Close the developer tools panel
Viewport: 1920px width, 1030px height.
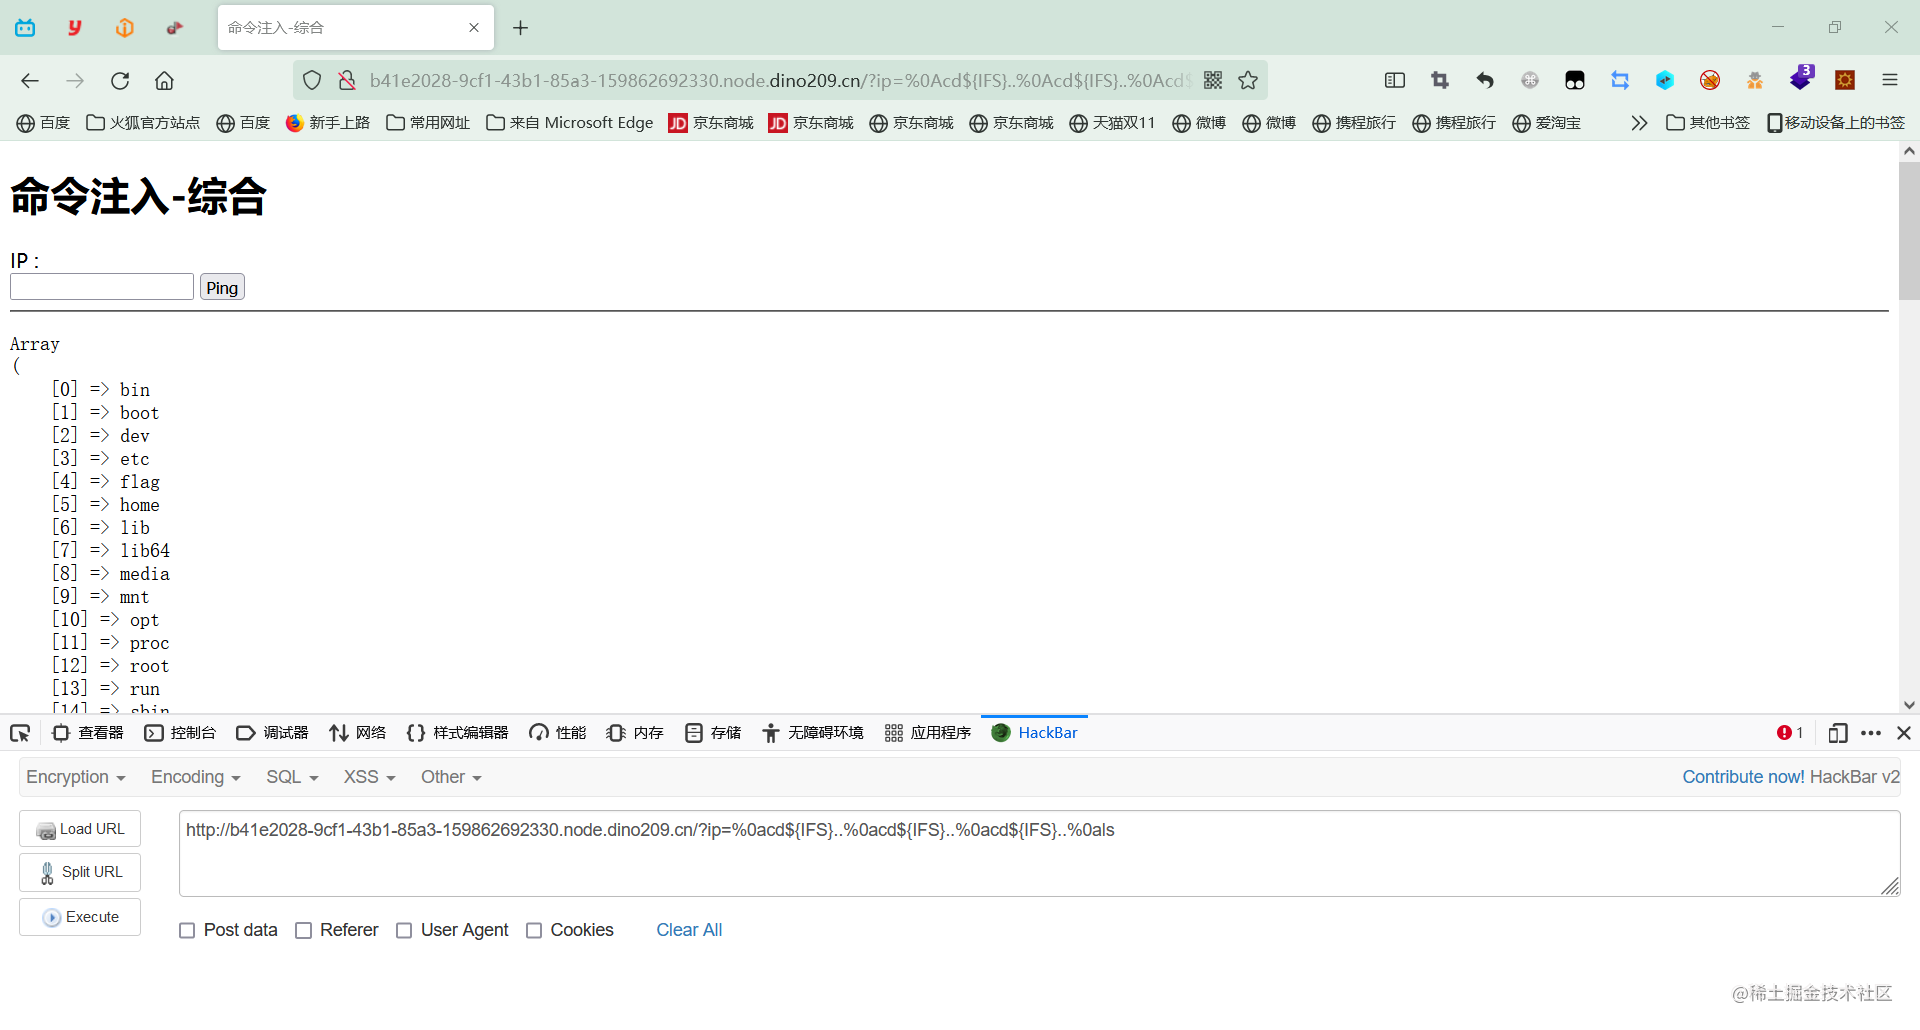pyautogui.click(x=1904, y=733)
